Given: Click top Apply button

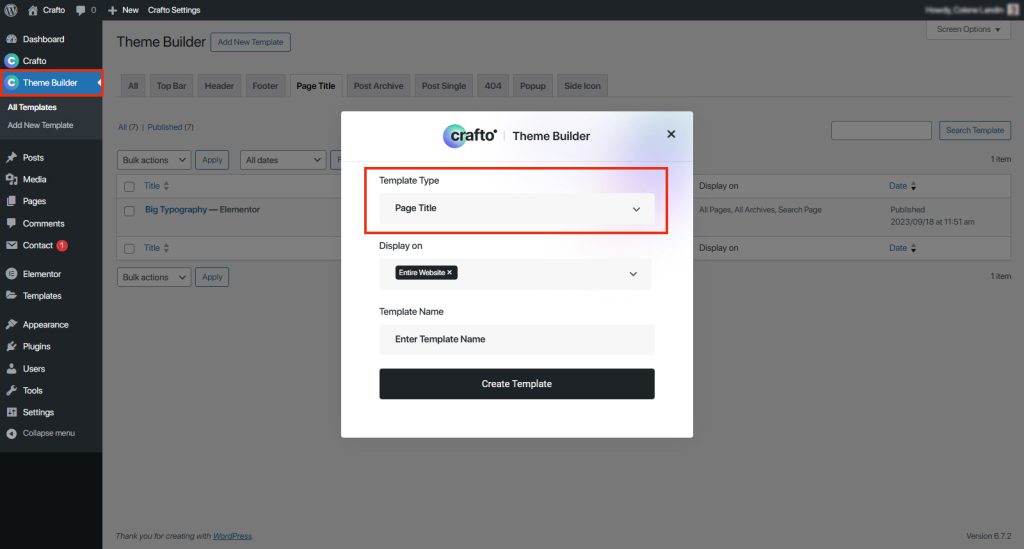Looking at the screenshot, I should point(212,160).
